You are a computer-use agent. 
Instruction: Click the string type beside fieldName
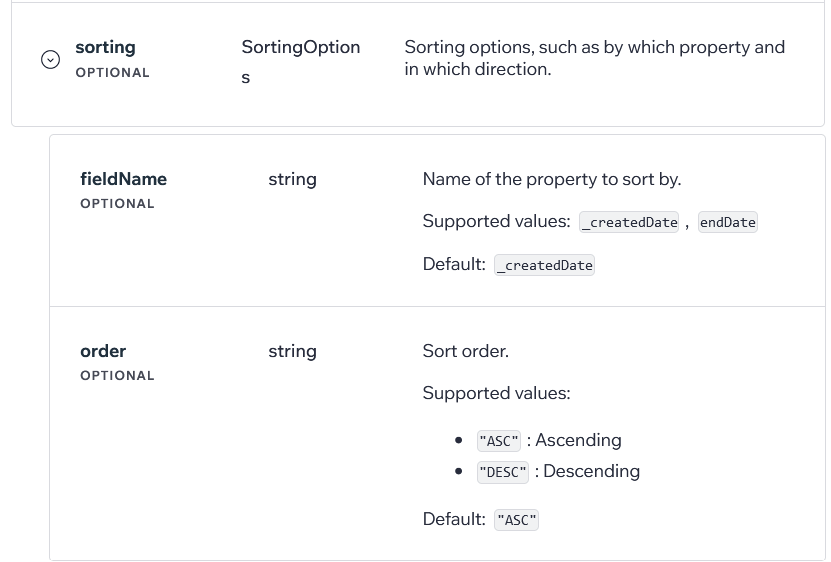click(x=293, y=179)
